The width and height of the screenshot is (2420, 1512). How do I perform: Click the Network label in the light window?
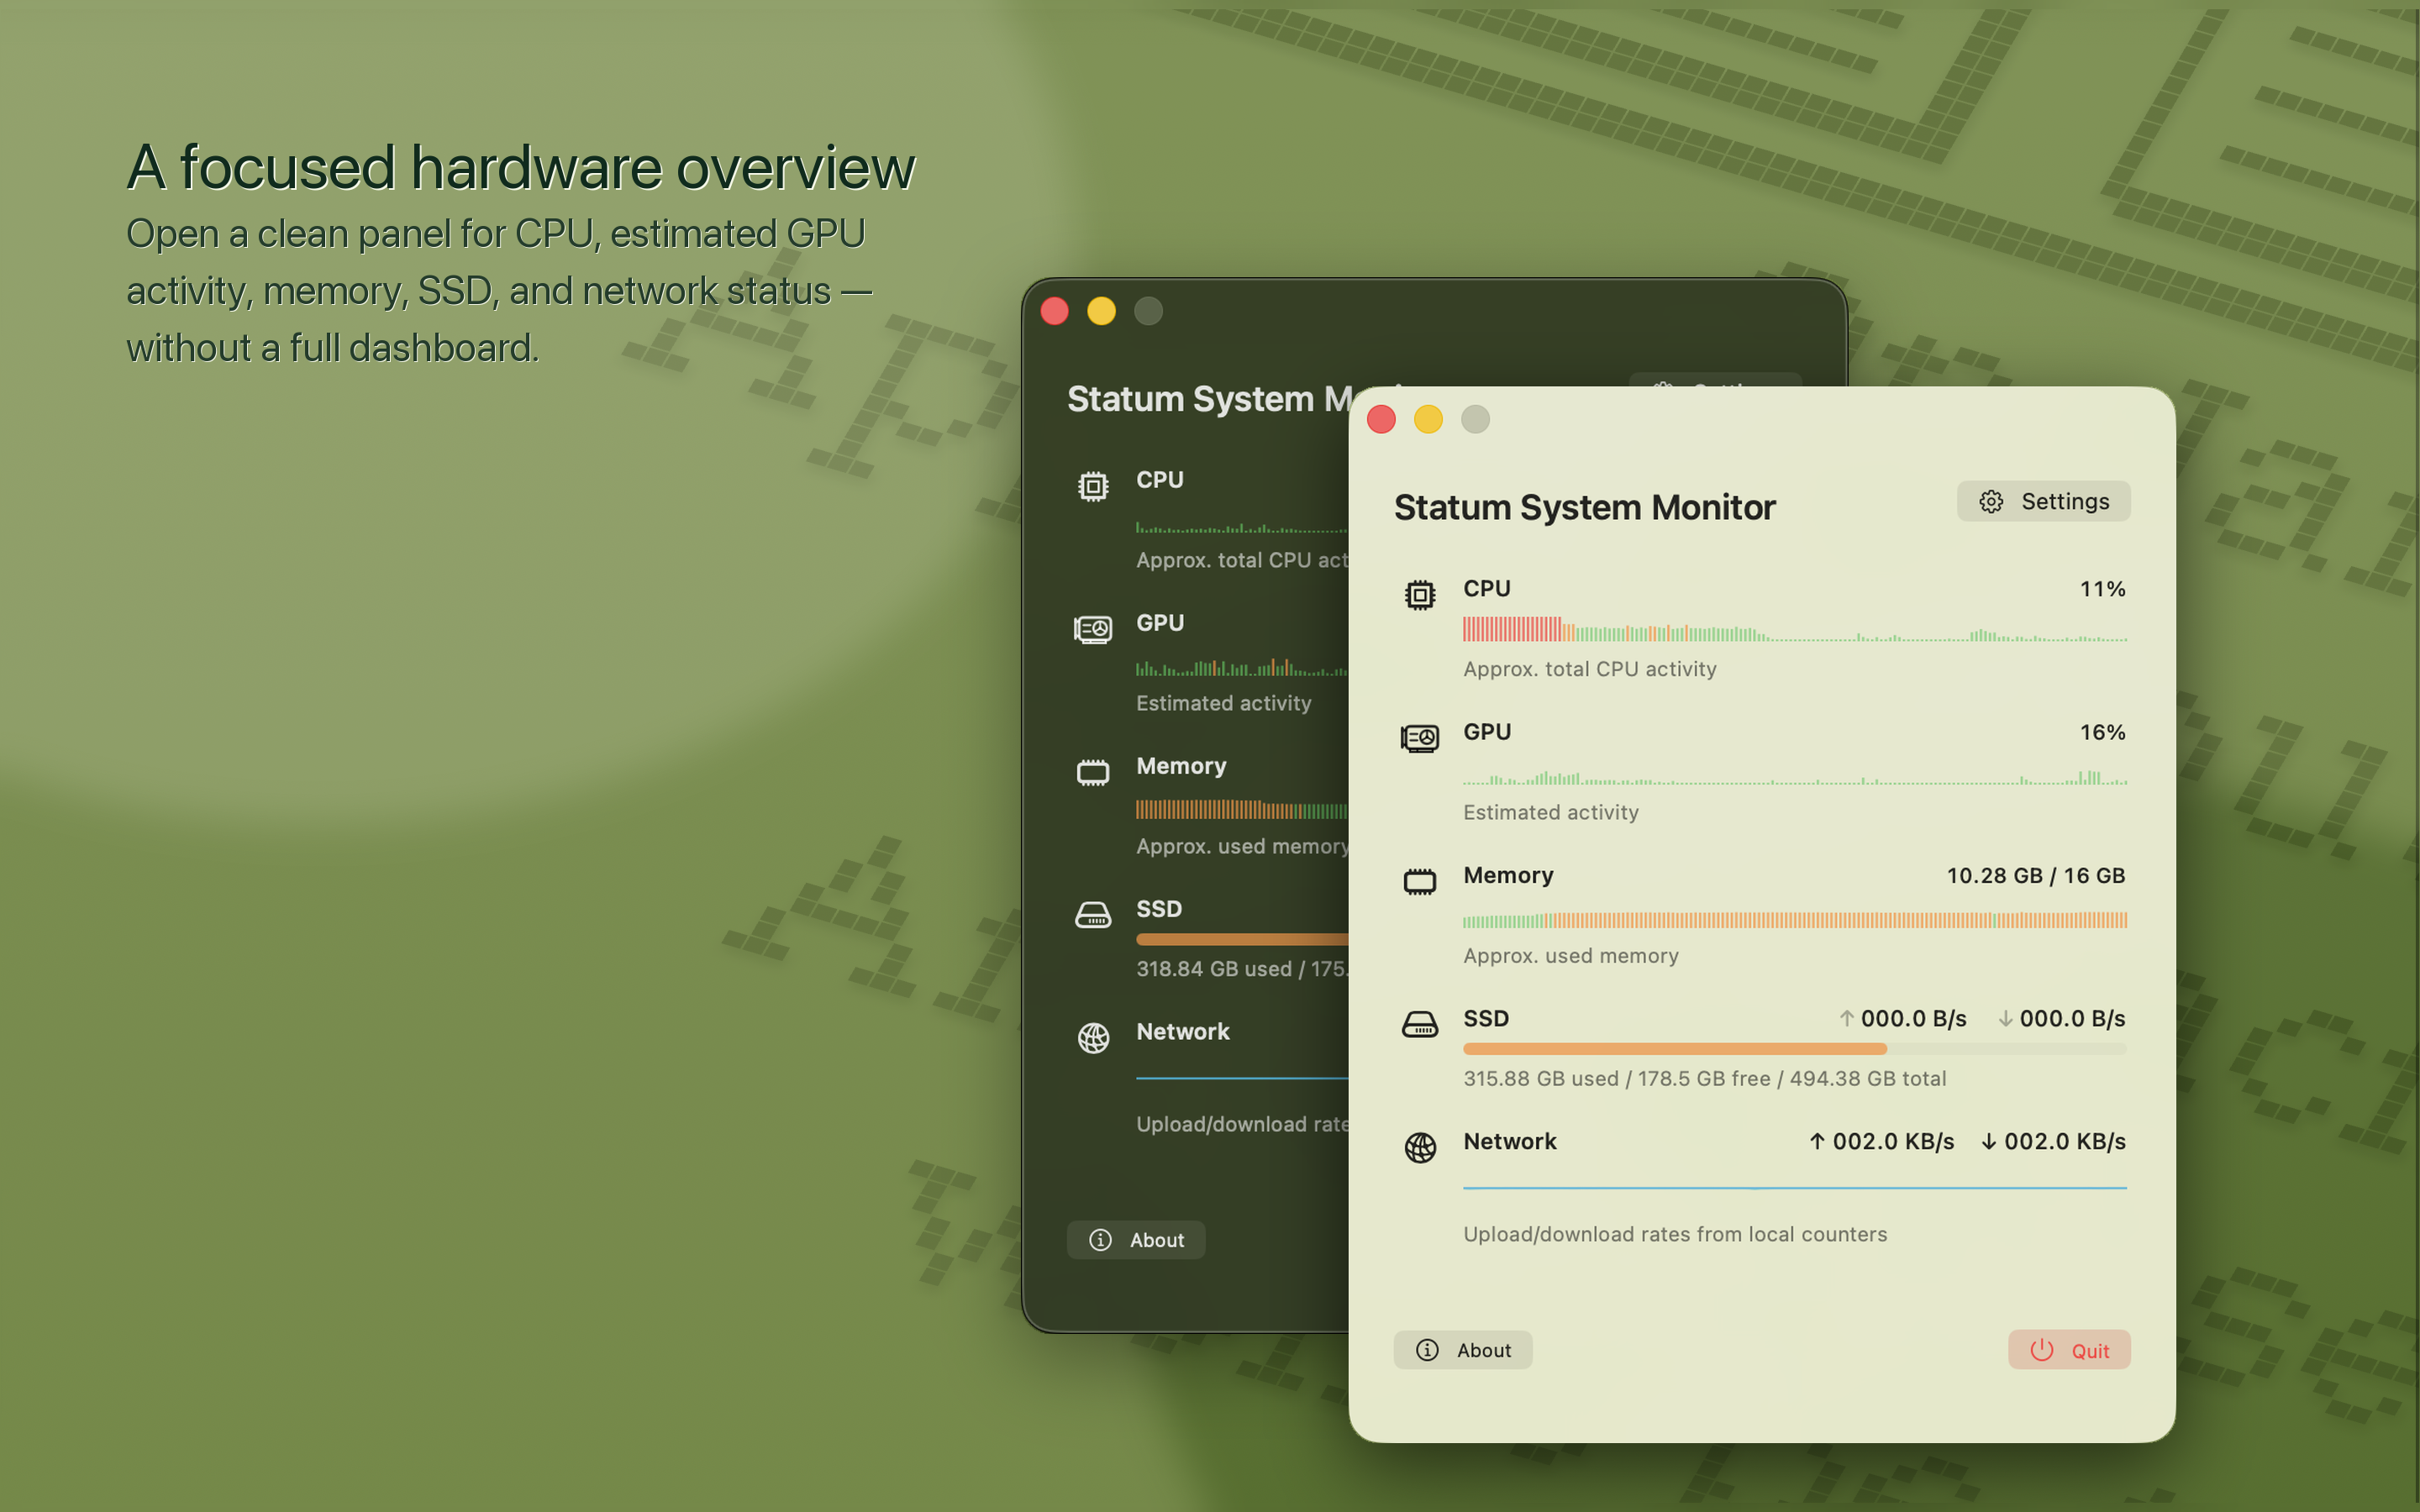click(1509, 1141)
